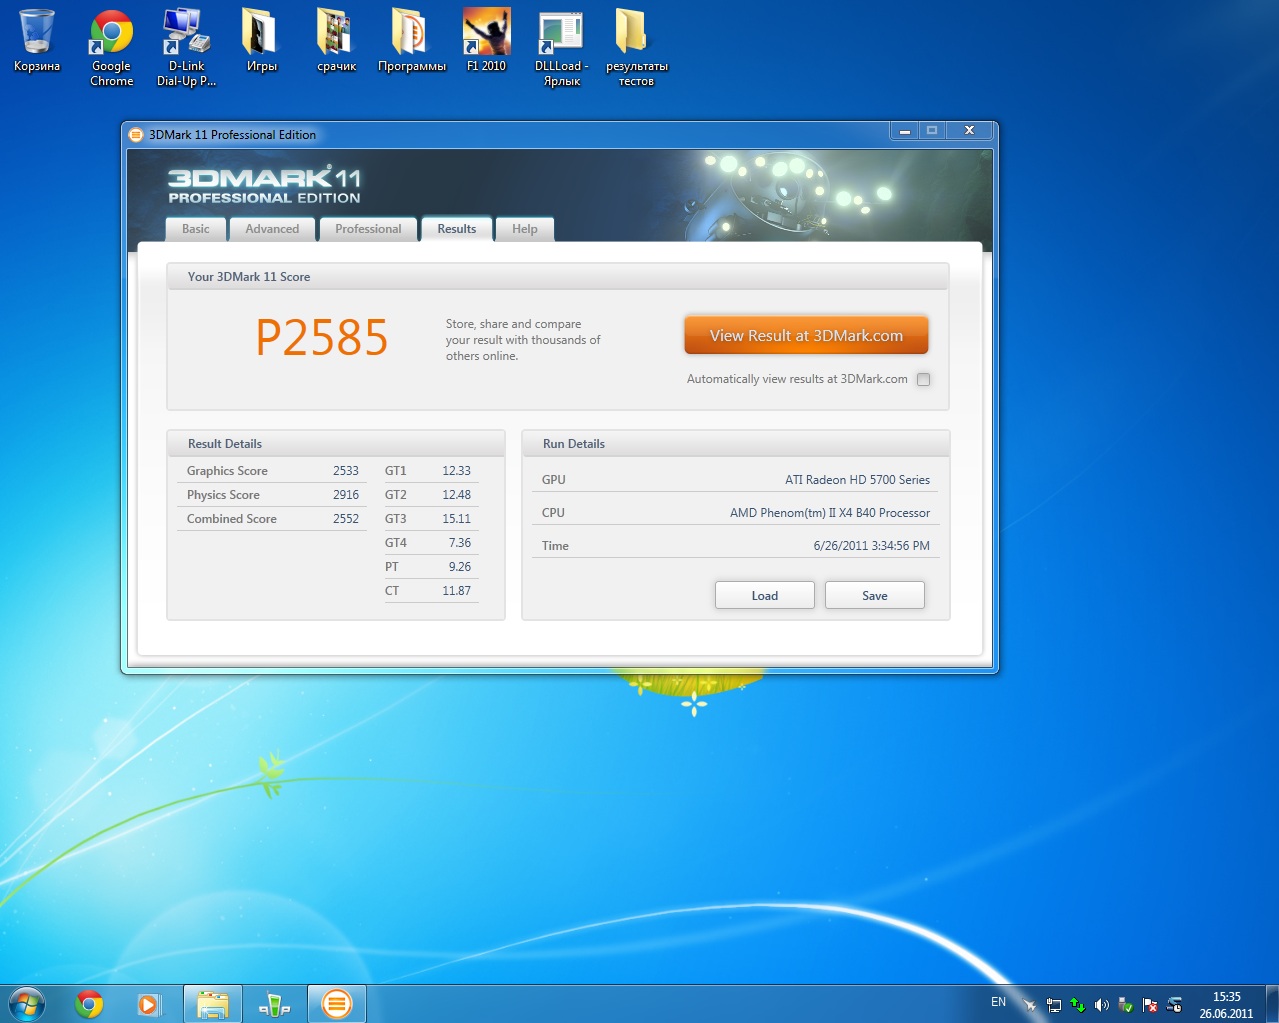Viewport: 1279px width, 1023px height.
Task: Open the media player taskbar icon
Action: coord(149,1004)
